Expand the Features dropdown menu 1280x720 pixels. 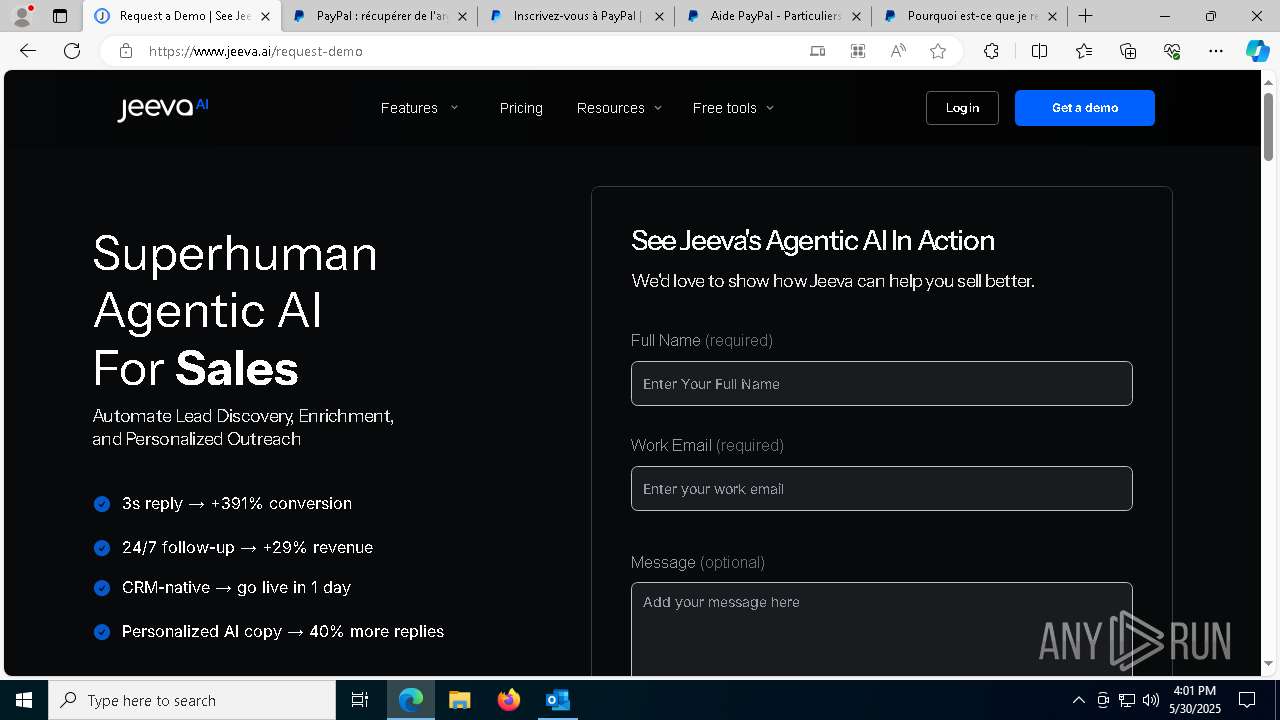tap(419, 108)
